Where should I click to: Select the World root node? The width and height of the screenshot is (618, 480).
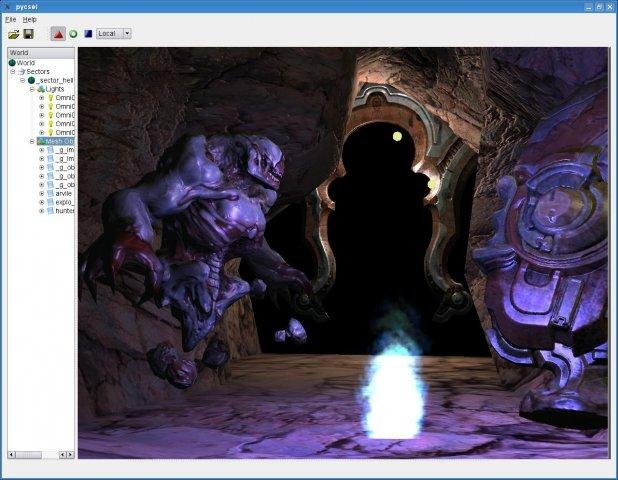click(22, 63)
